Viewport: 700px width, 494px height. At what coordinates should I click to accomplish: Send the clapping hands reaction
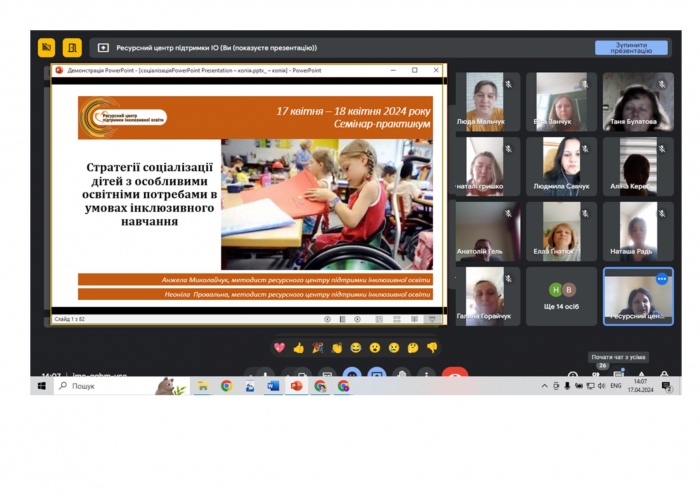point(337,348)
